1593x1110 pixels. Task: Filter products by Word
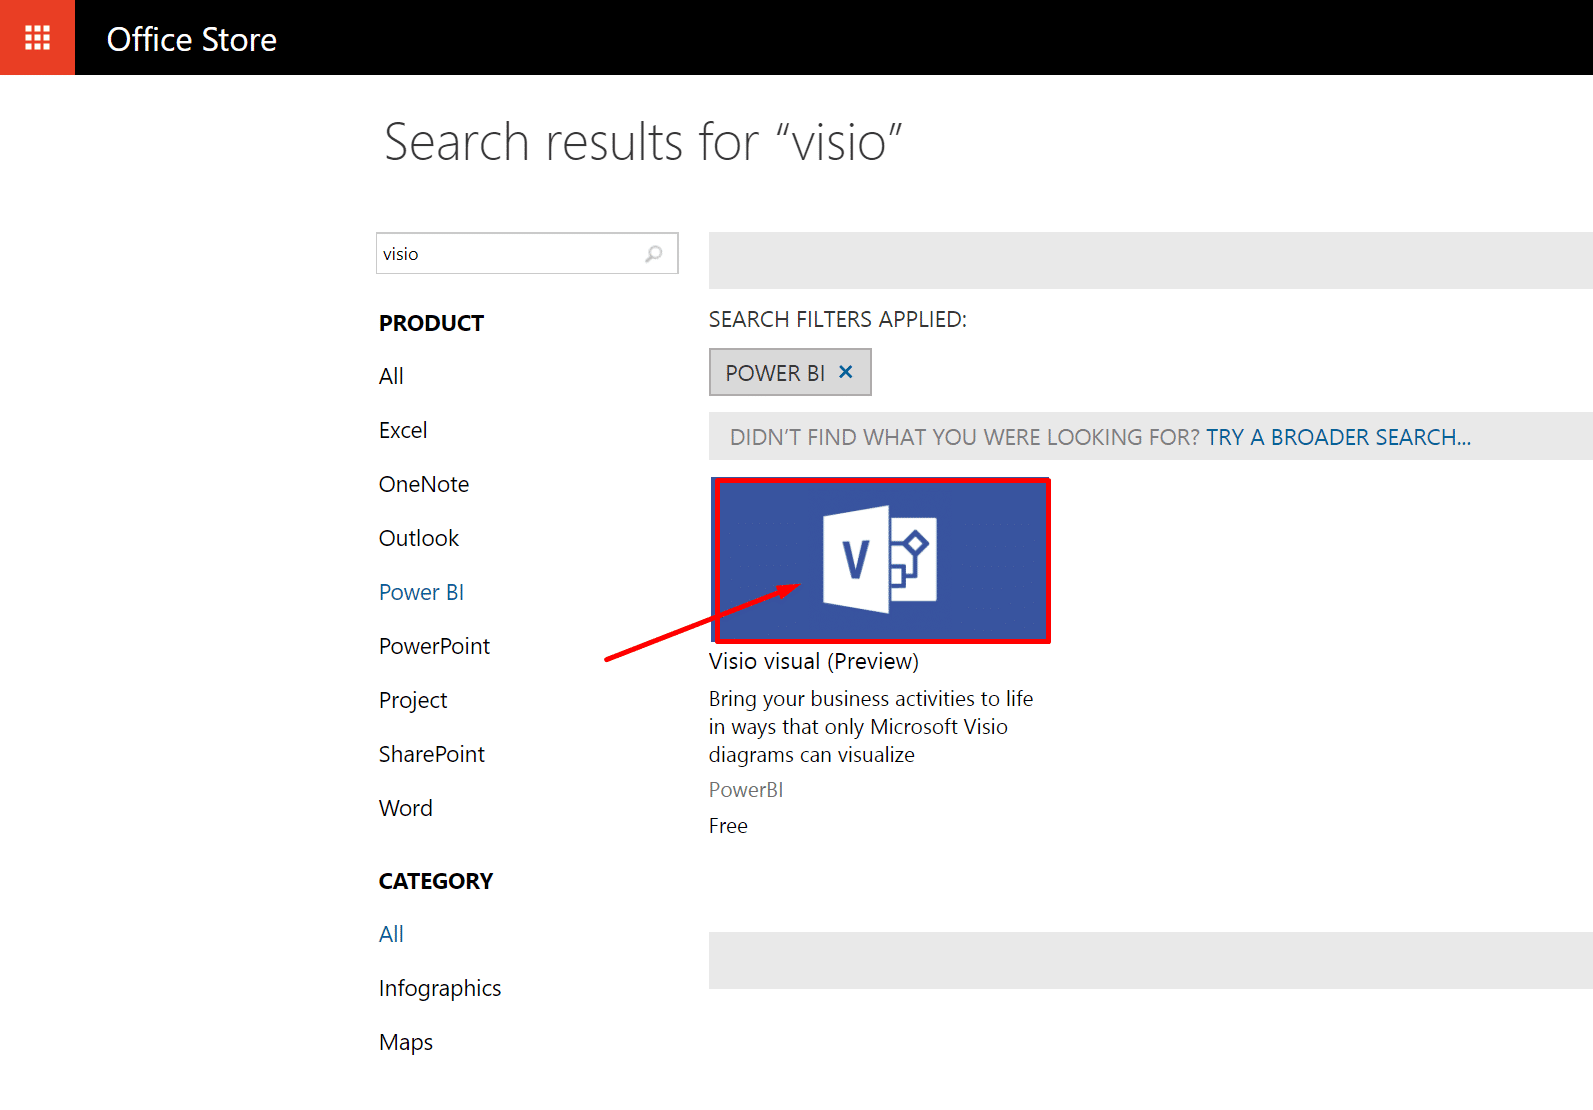[406, 808]
